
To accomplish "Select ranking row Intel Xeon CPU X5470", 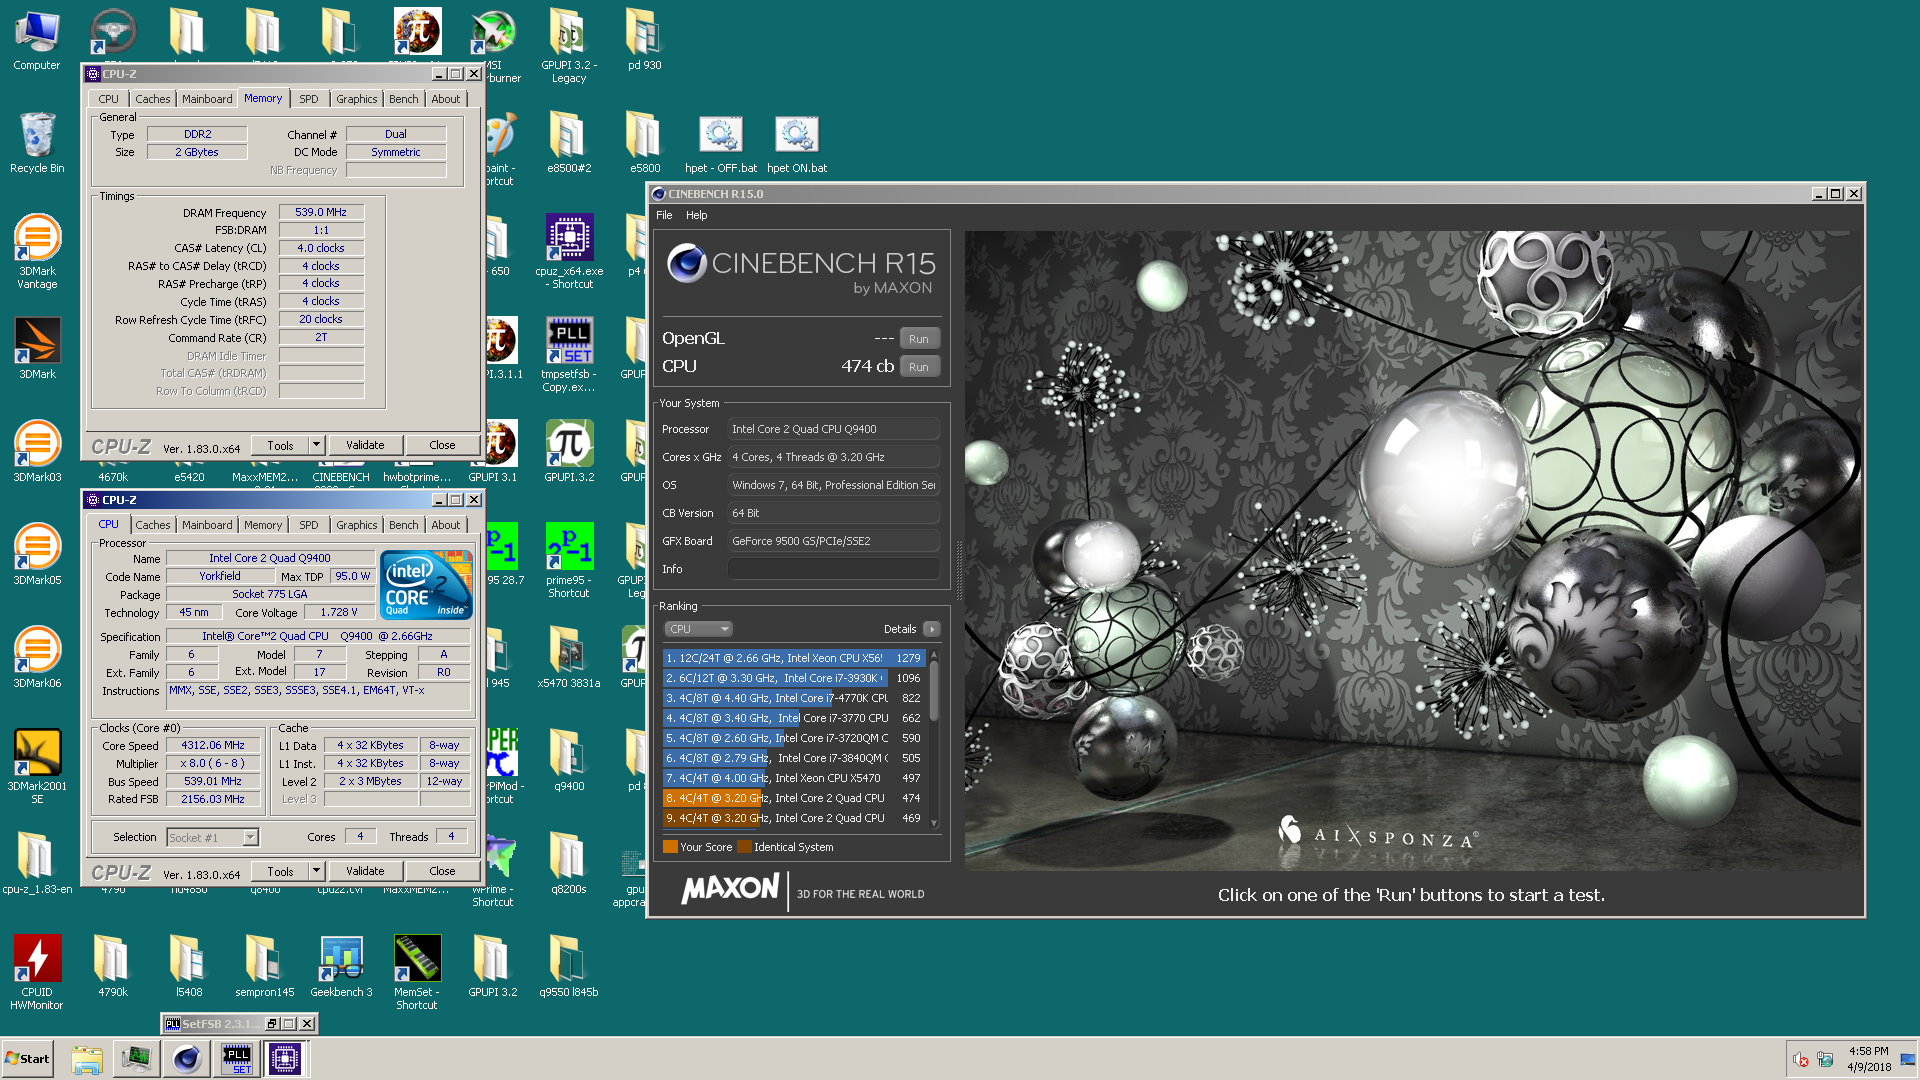I will click(x=795, y=778).
